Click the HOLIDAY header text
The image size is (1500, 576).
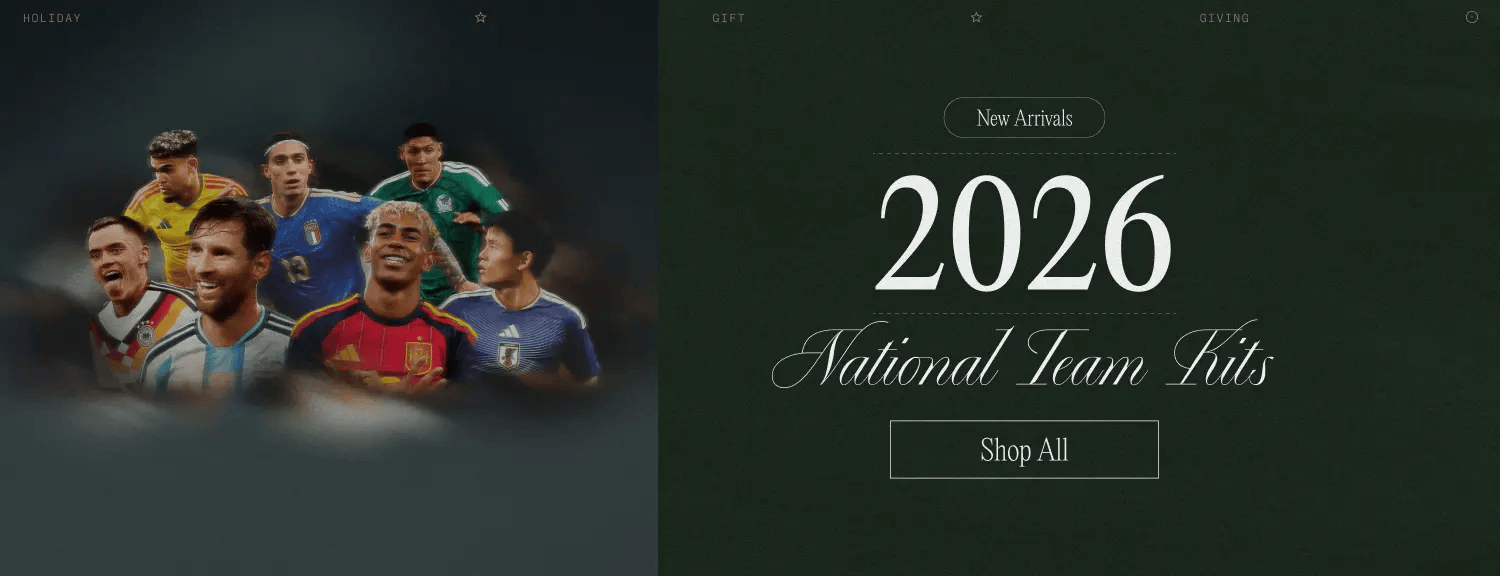(52, 18)
